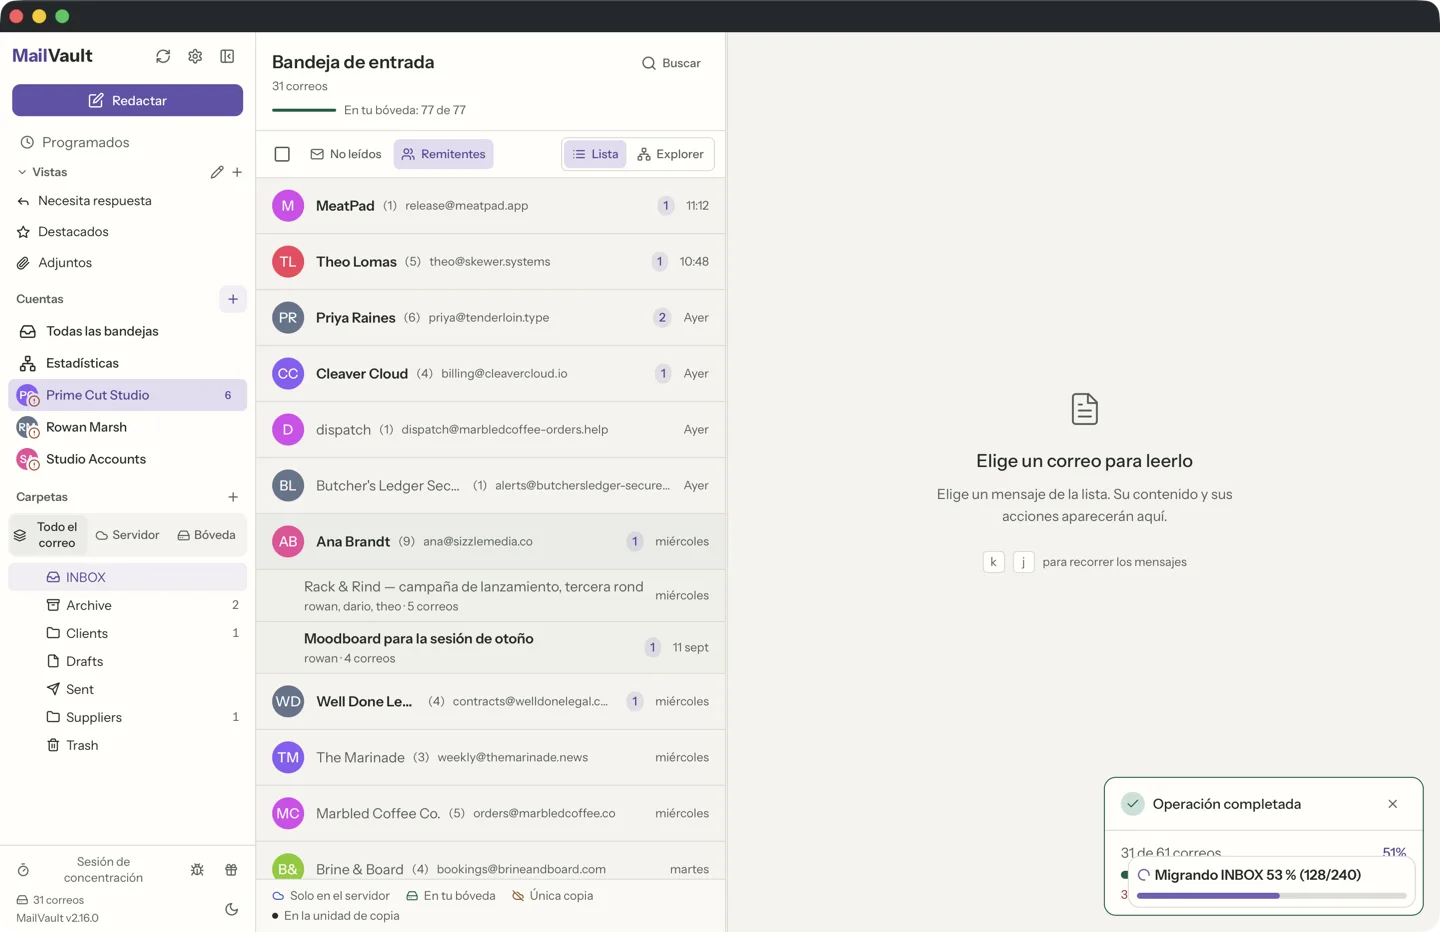Open the Trash folder
Screen dimensions: 1440x932
[x=128, y=745]
